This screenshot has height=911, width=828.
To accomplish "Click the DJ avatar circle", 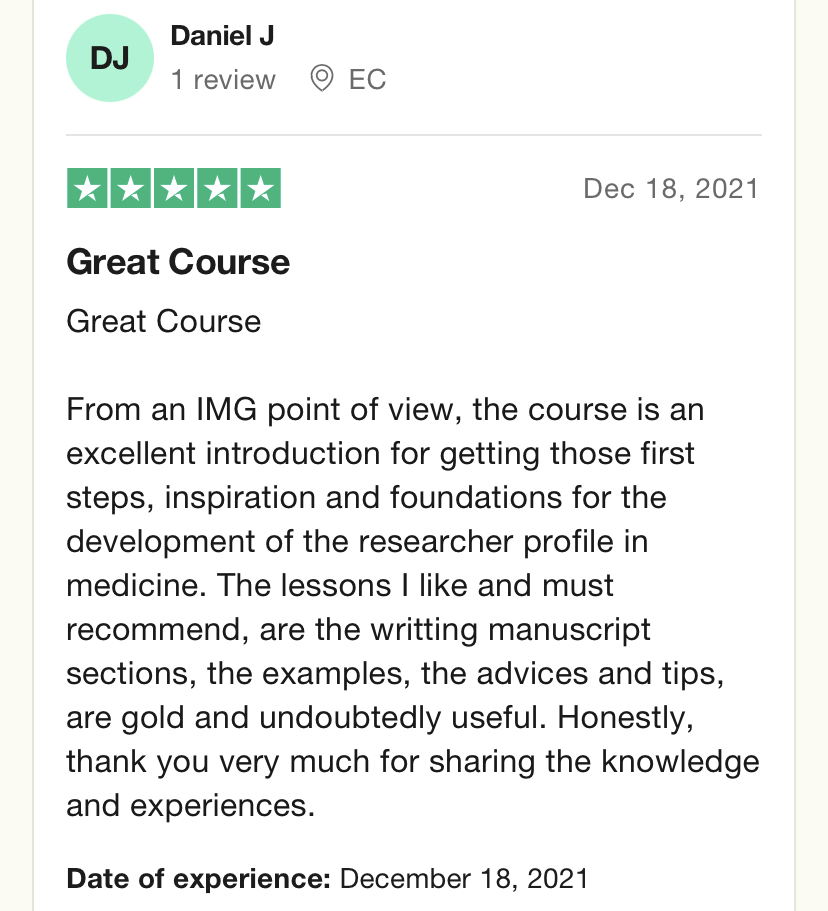I will click(x=110, y=58).
